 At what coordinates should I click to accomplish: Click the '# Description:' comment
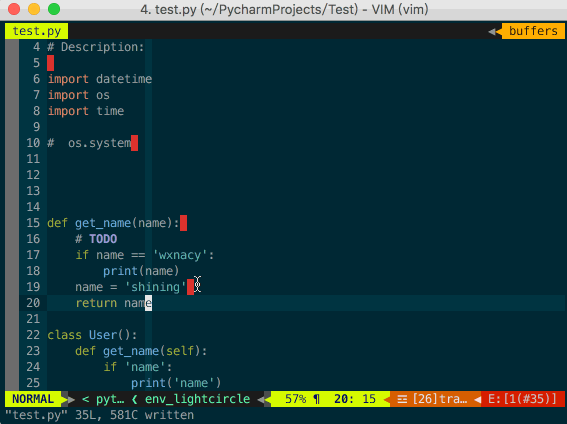pyautogui.click(x=96, y=47)
